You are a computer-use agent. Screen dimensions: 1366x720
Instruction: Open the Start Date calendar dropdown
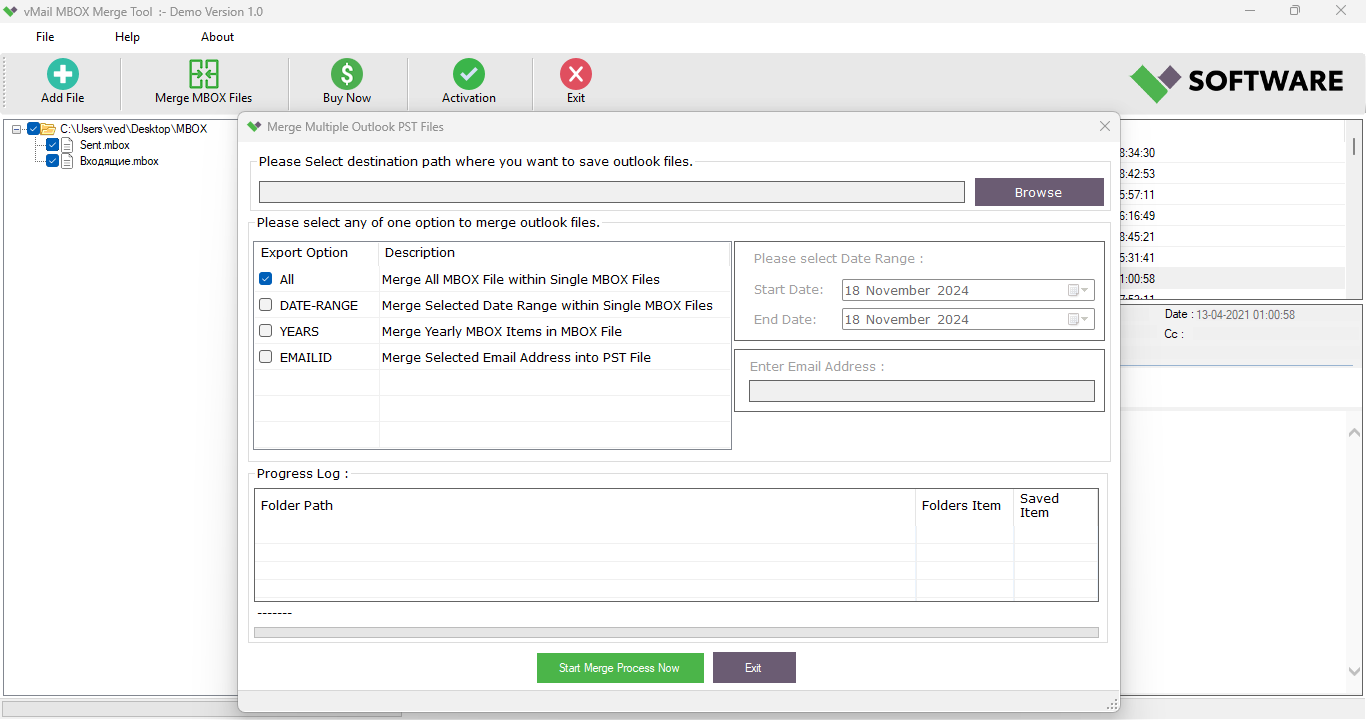click(x=1078, y=291)
